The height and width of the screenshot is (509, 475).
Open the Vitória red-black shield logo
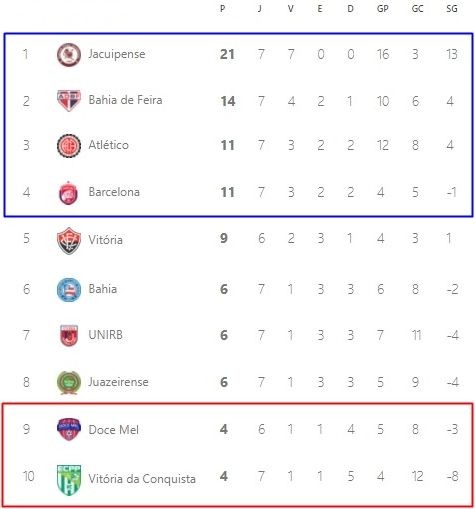tap(69, 241)
